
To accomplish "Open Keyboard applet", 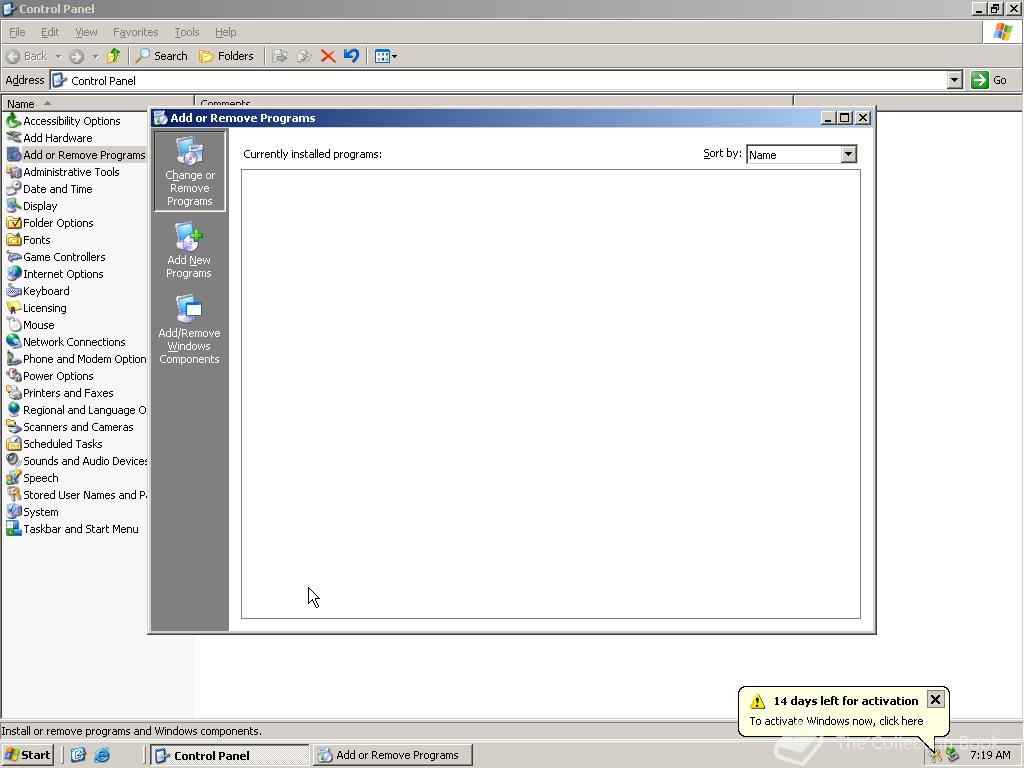I will tap(38, 291).
